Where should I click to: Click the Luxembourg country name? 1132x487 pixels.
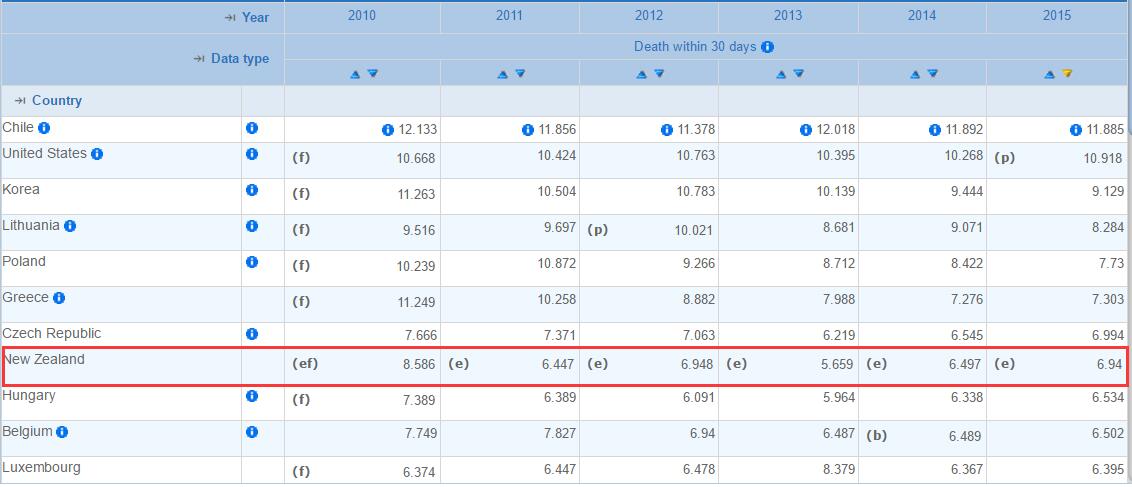tap(42, 468)
